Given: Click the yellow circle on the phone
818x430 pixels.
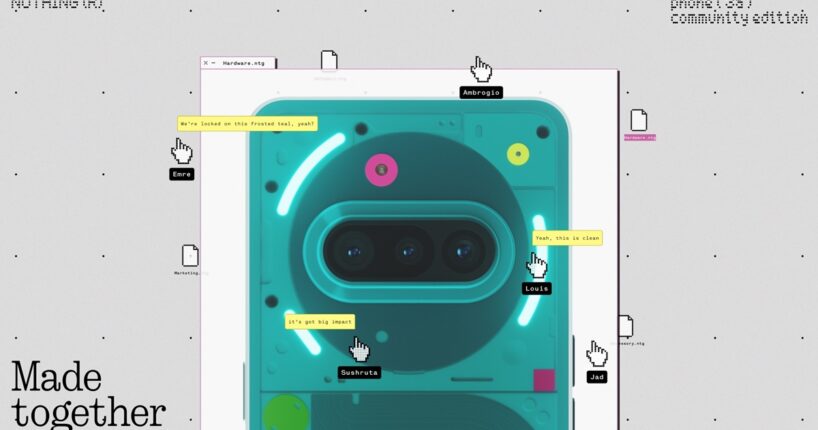Looking at the screenshot, I should click(518, 154).
